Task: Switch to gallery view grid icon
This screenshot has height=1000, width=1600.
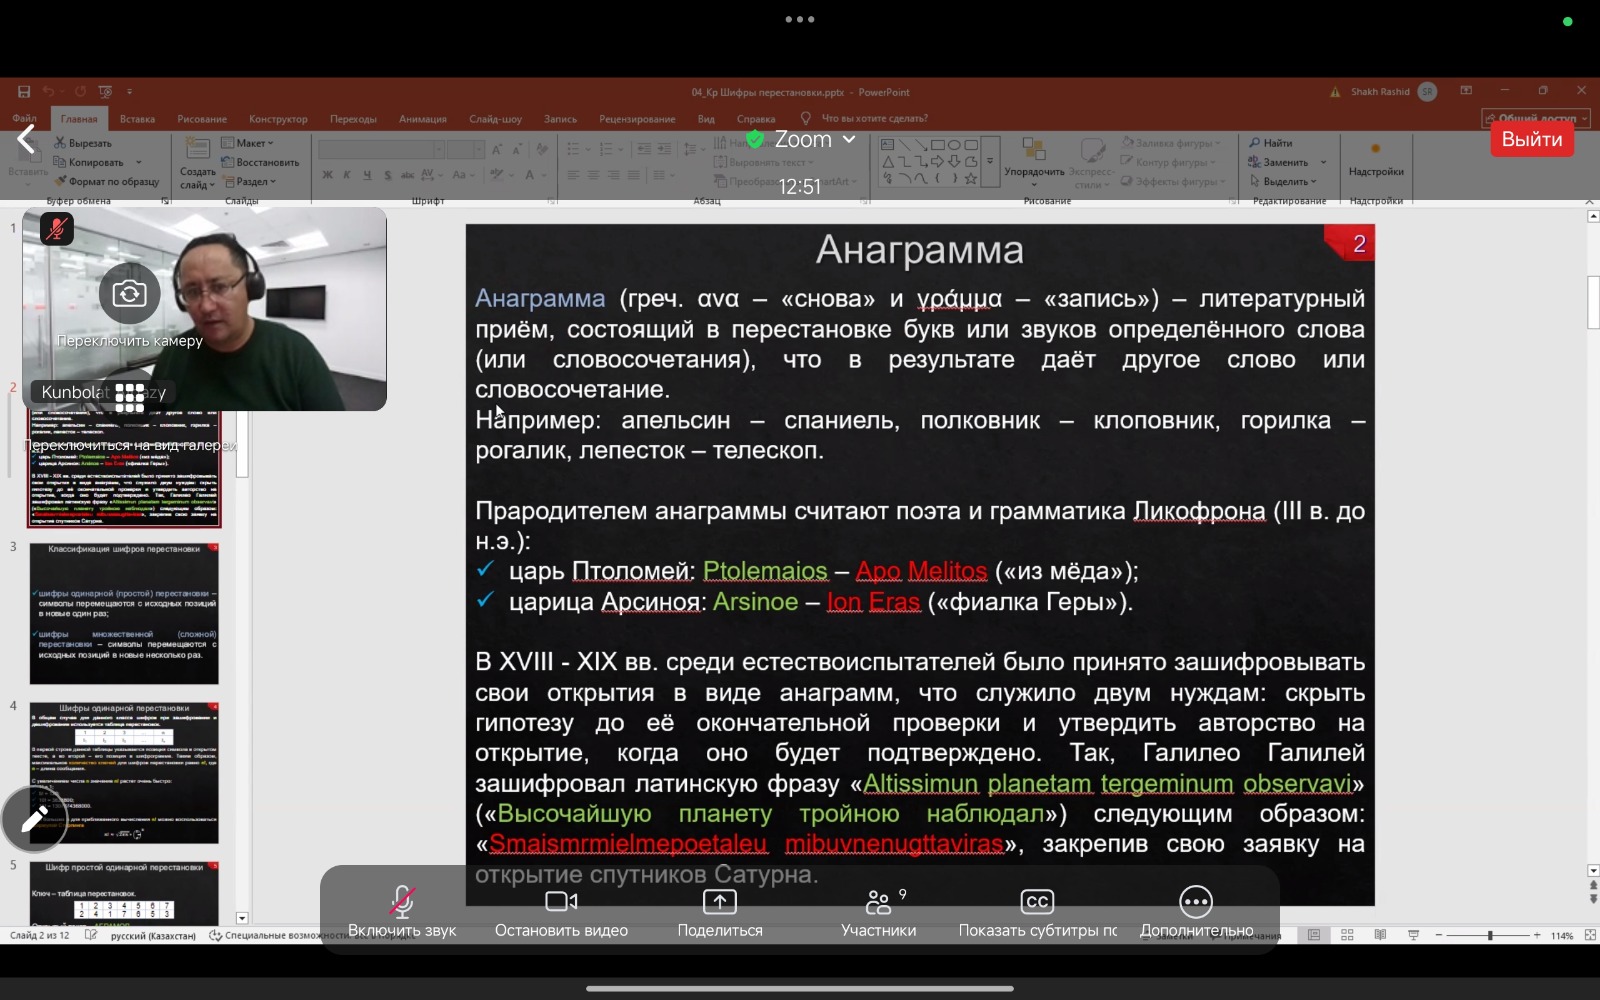Action: pos(129,397)
